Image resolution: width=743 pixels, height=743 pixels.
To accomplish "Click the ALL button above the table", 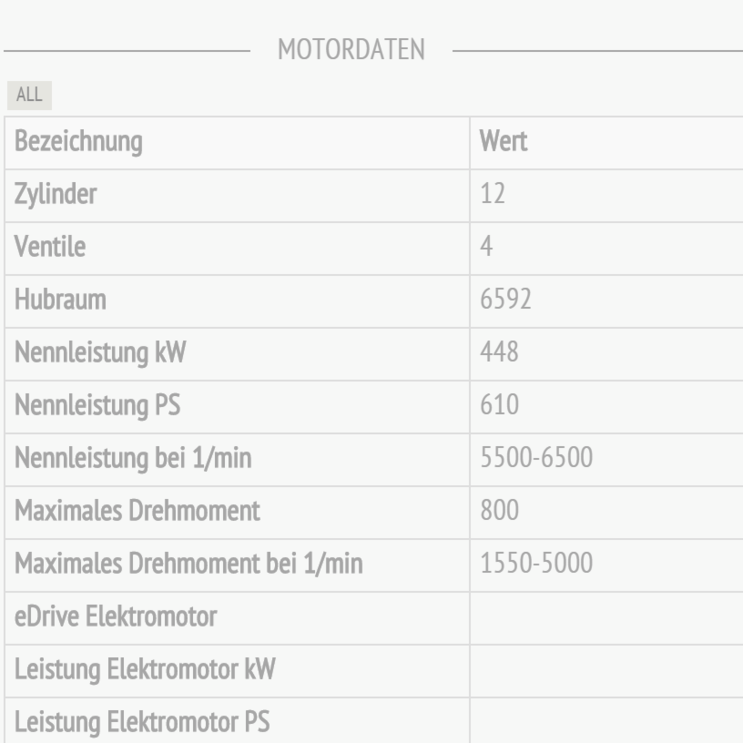I will (28, 96).
